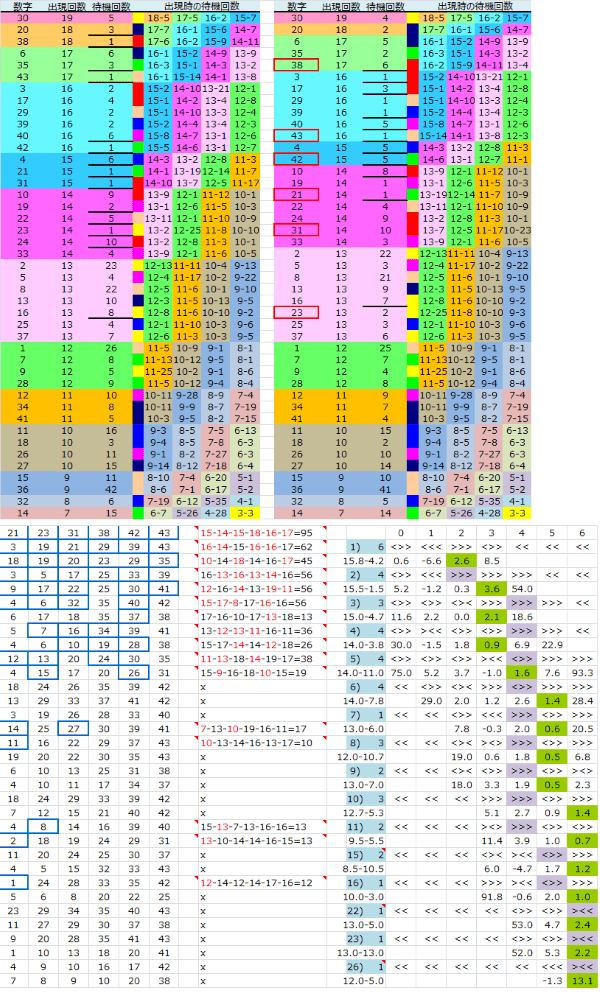Select wait count 21 in number 8's row

point(385,277)
